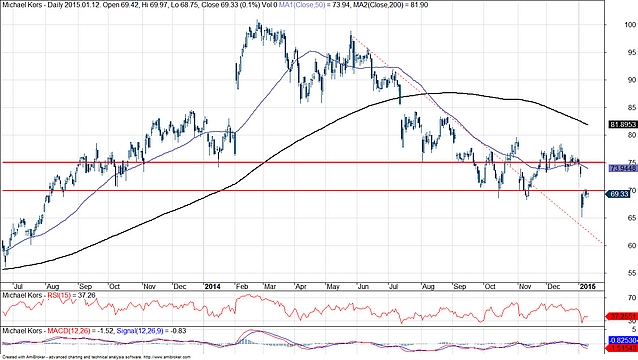The height and width of the screenshot is (360, 638).
Task: Click the 30 level label on RSI axis
Action: 632,321
